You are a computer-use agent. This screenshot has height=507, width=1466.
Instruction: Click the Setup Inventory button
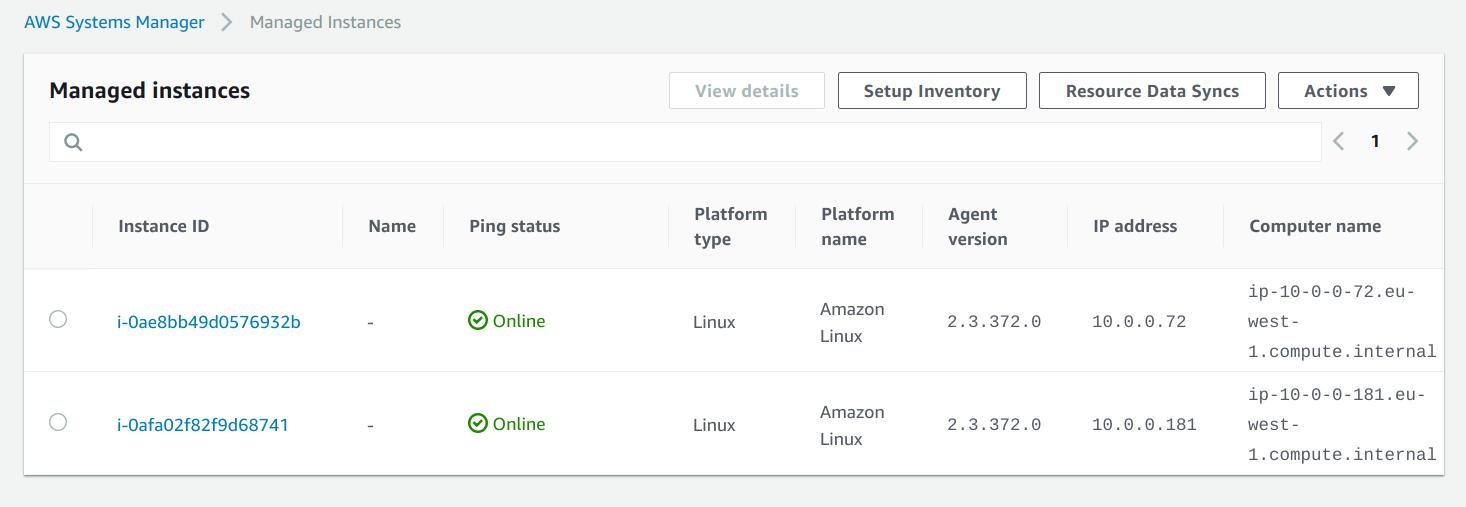pyautogui.click(x=932, y=91)
